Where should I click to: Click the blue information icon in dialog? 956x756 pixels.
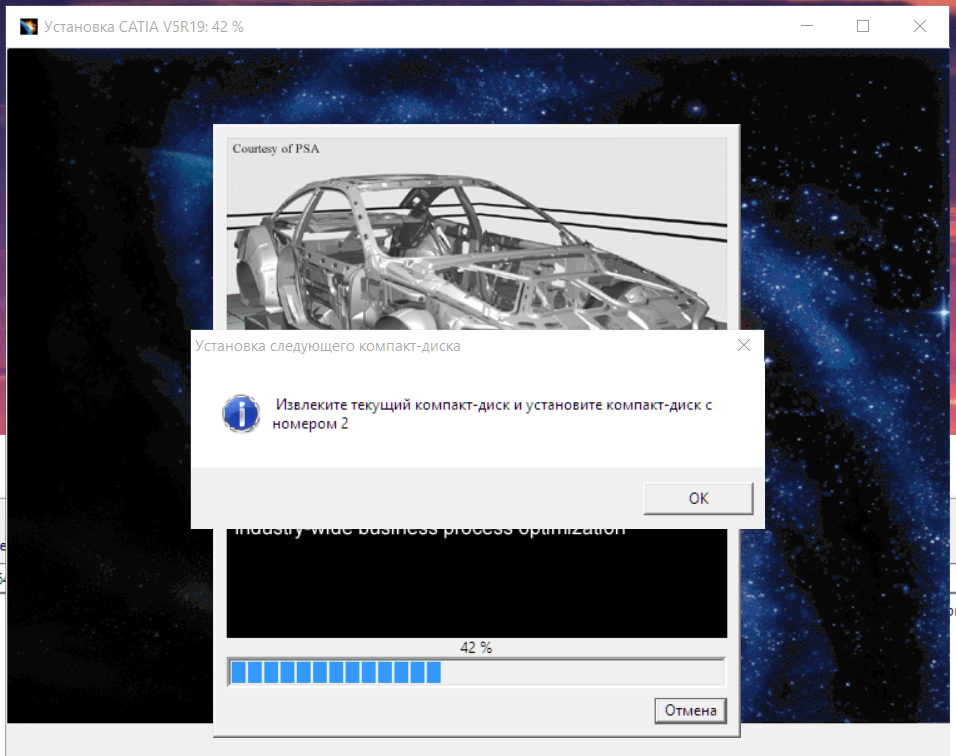[x=241, y=413]
